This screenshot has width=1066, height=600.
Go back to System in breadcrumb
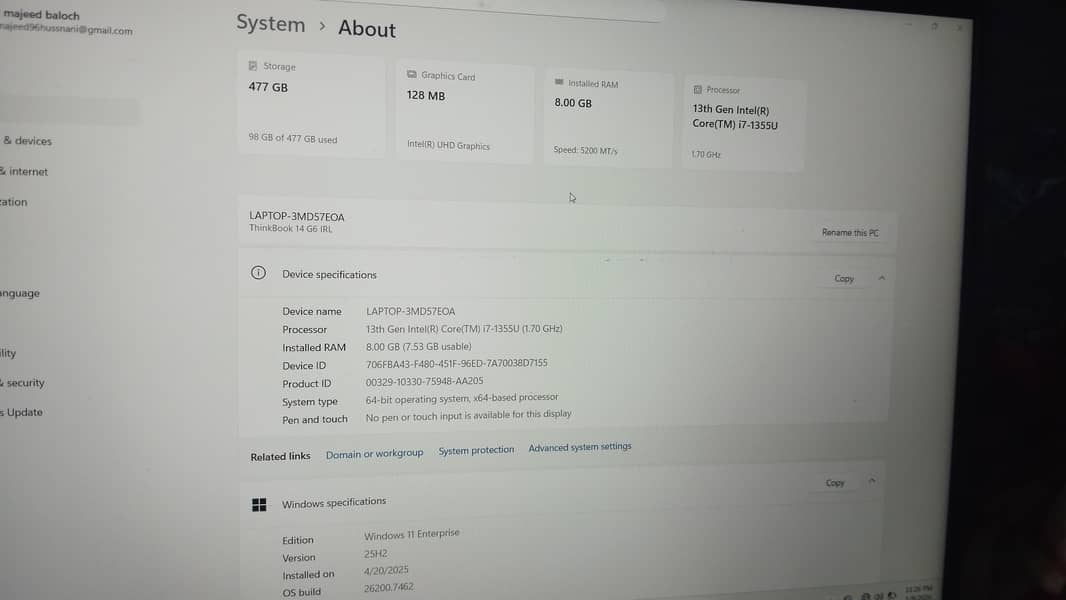[x=271, y=23]
